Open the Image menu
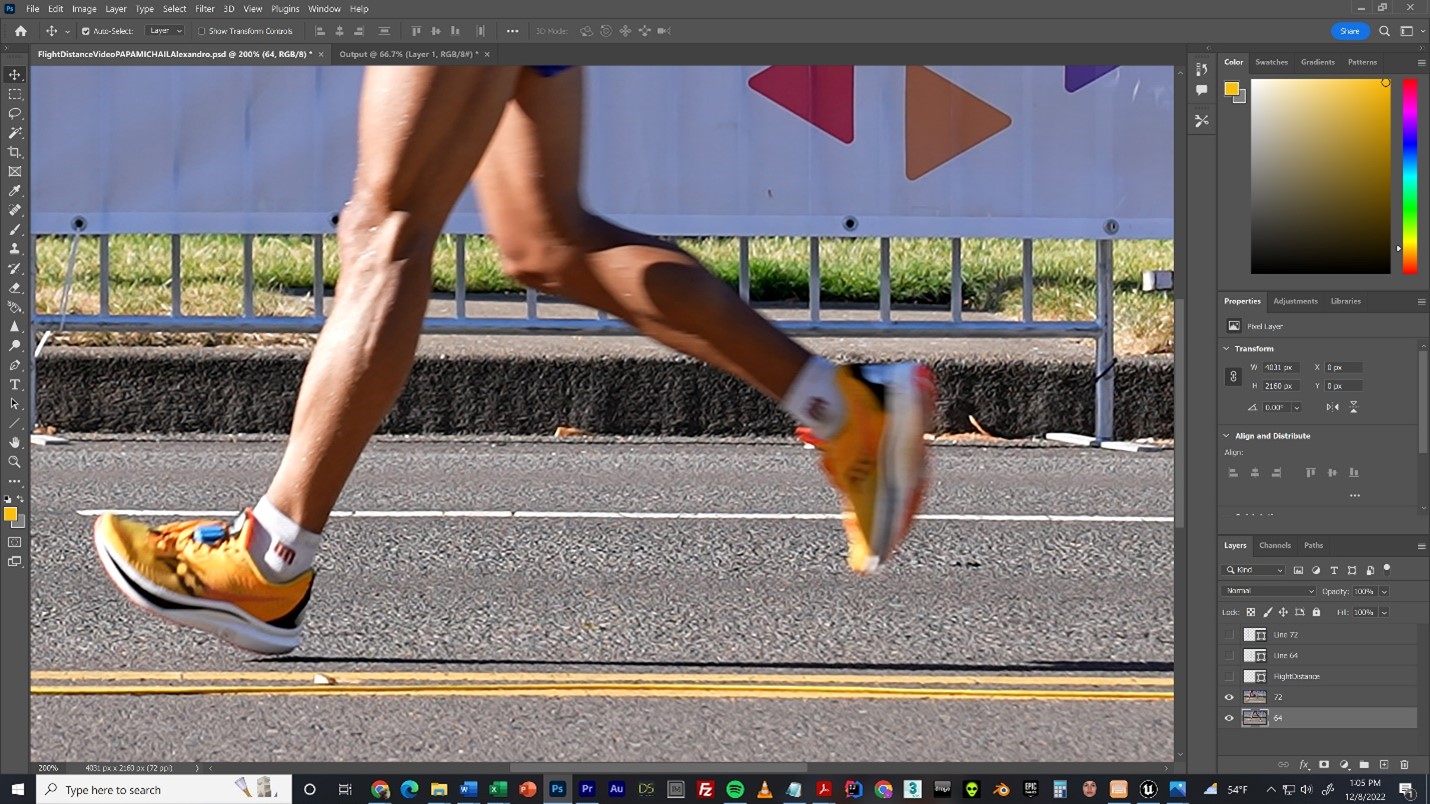 [84, 9]
